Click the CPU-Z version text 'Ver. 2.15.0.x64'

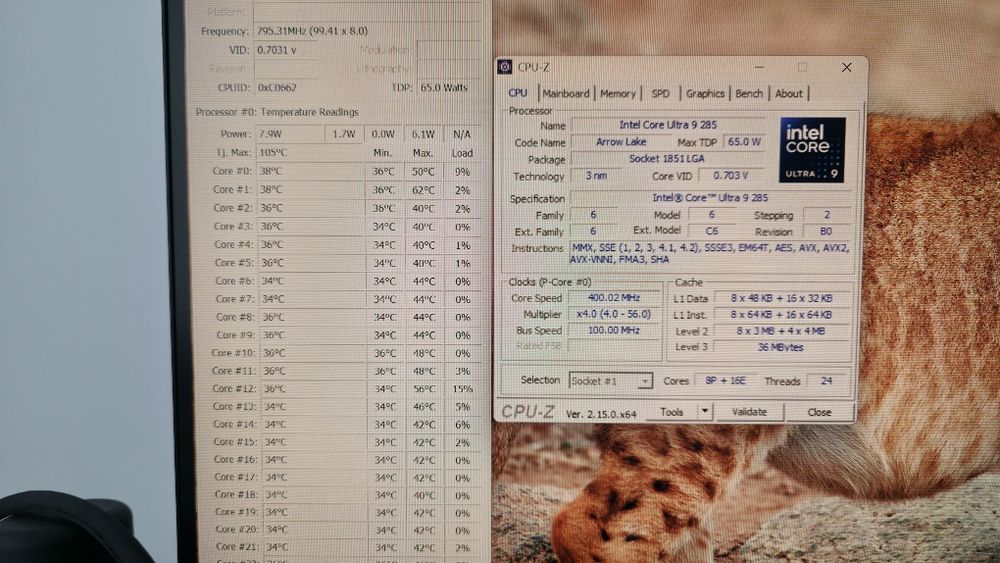601,414
